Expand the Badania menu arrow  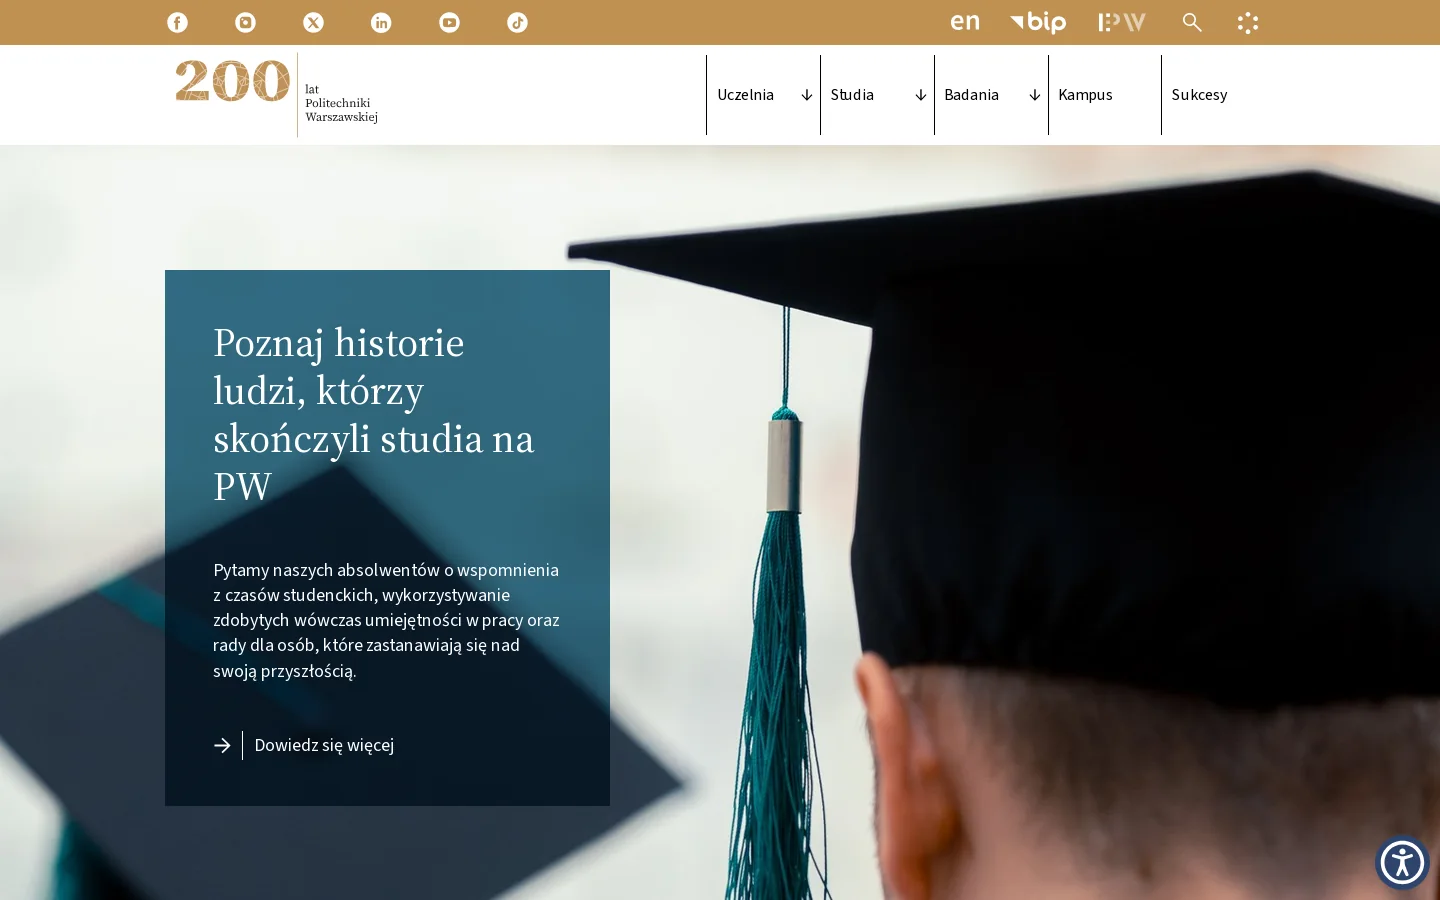click(x=1034, y=95)
